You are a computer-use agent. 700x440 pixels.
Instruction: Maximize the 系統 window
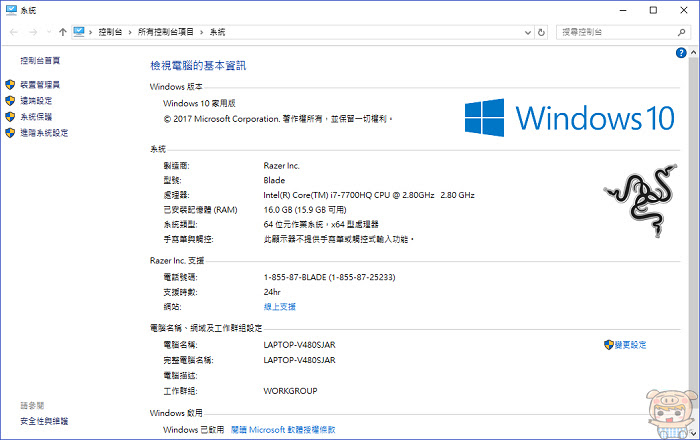653,10
